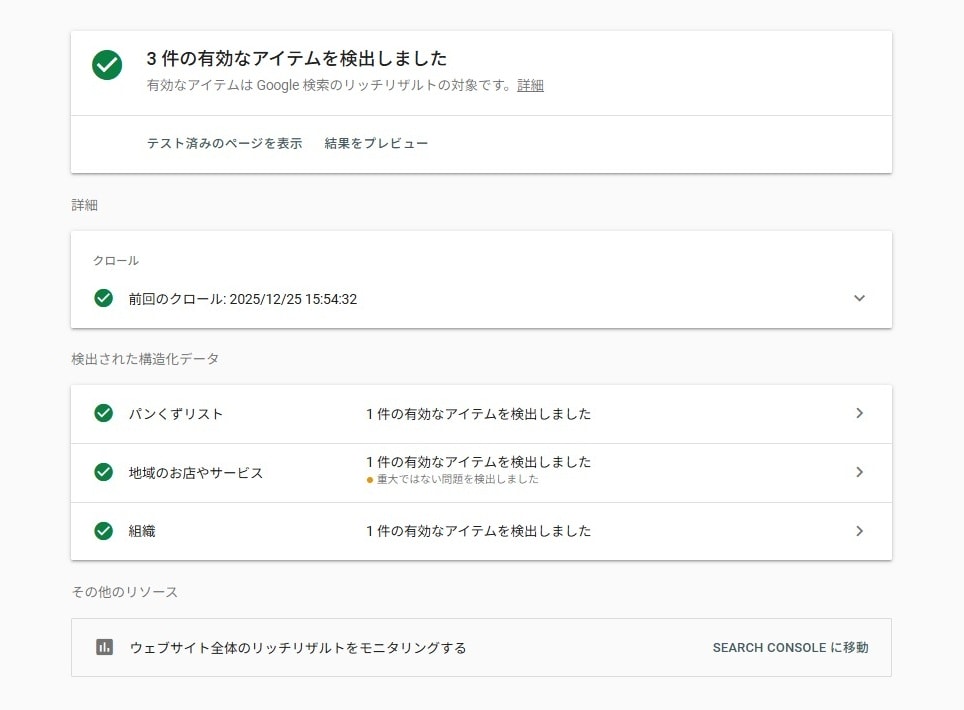Click the checkmark icon beside 地域のお店やサービス
The image size is (964, 710).
103,472
